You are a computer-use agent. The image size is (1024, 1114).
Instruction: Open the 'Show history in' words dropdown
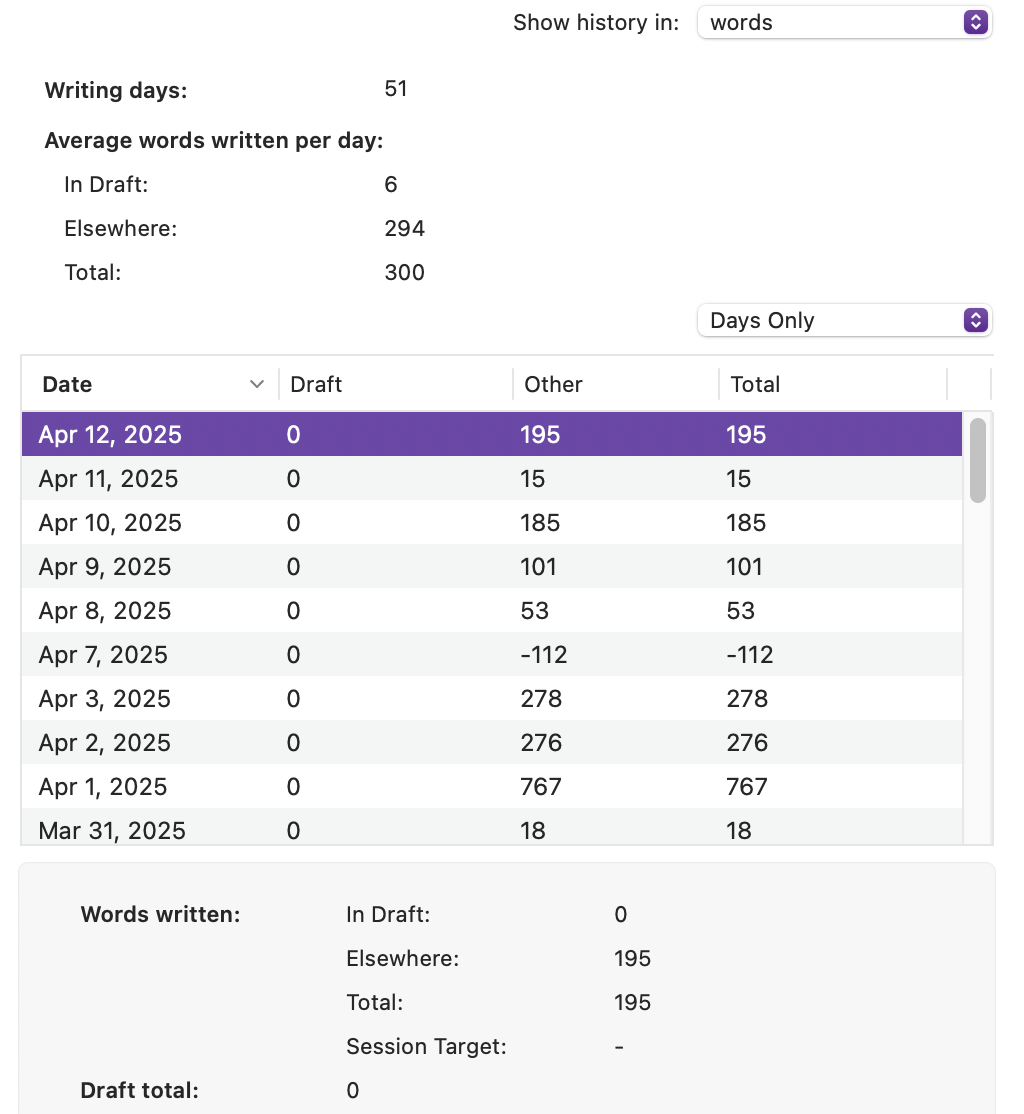tap(844, 23)
